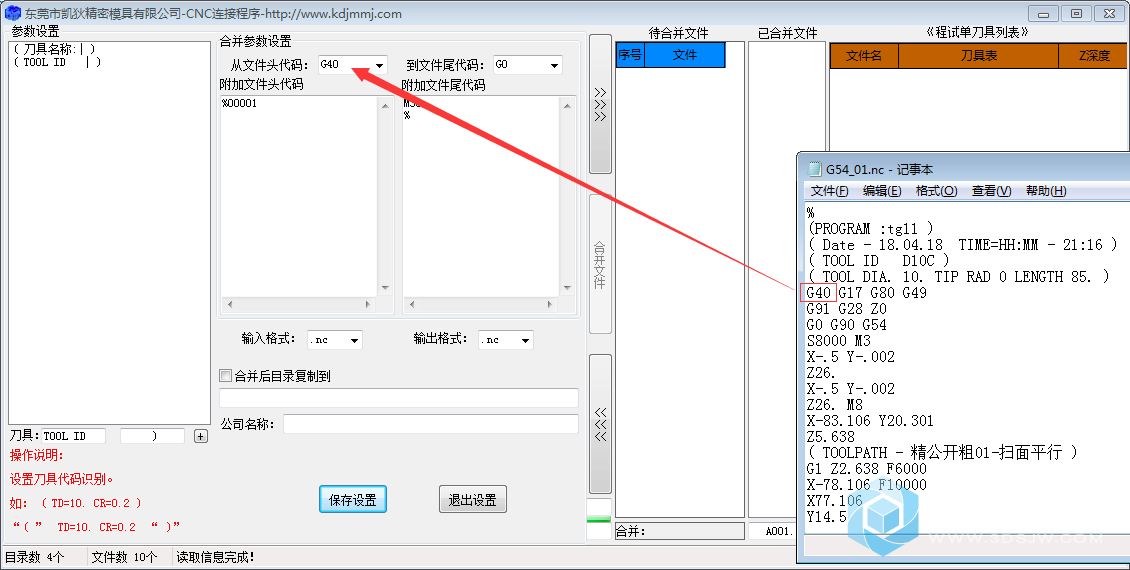
Task: Click %O0001 text in header code box
Action: coord(239,103)
